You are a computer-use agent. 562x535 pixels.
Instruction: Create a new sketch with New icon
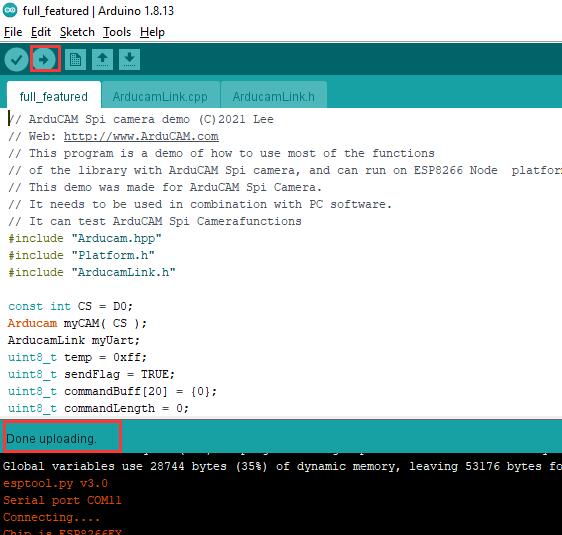point(75,59)
